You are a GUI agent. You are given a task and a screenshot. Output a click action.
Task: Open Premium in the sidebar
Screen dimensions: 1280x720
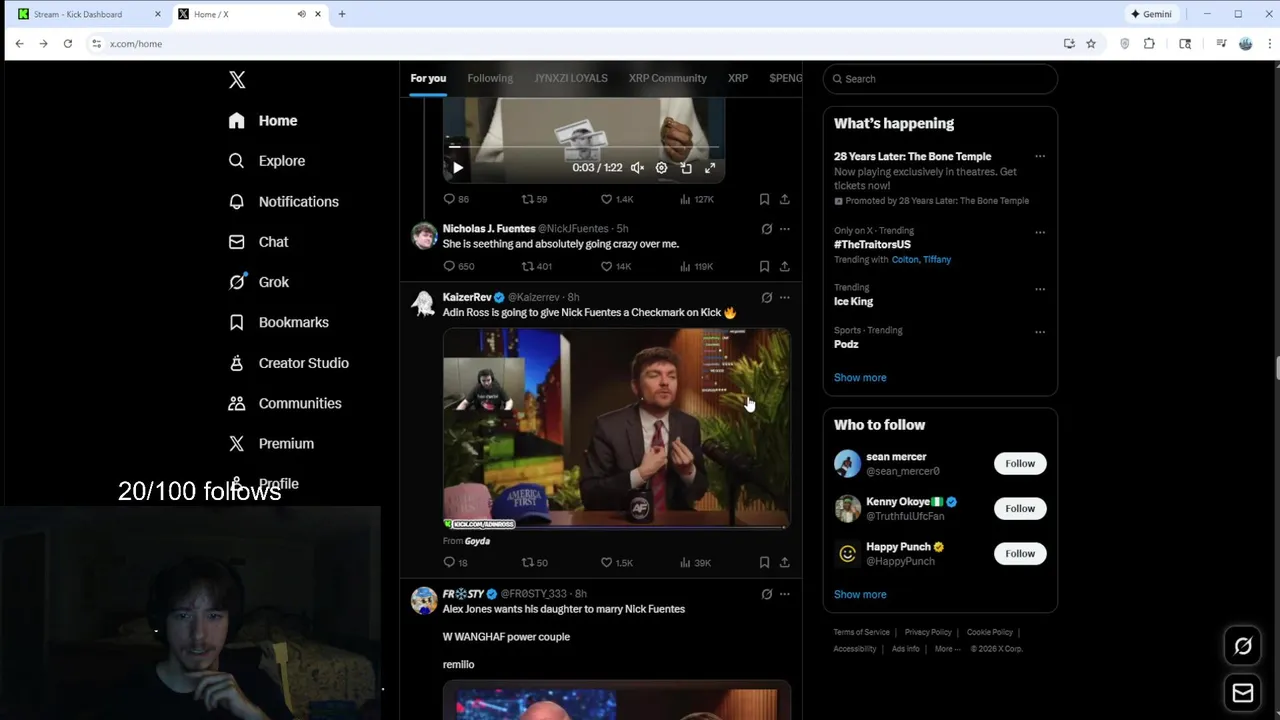(x=271, y=443)
